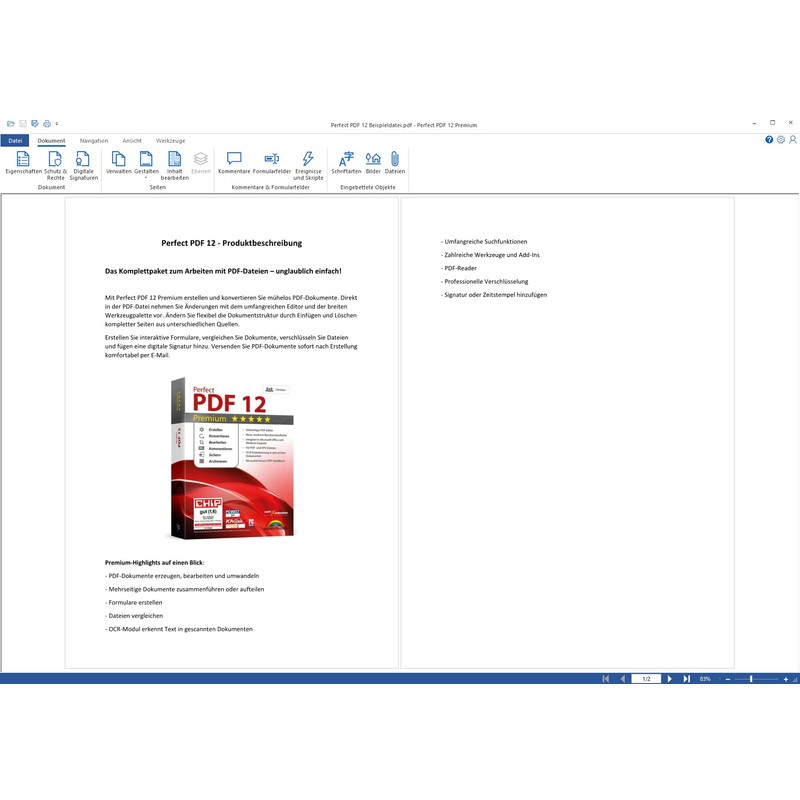Click the Dateien paperclip icon

[x=395, y=163]
